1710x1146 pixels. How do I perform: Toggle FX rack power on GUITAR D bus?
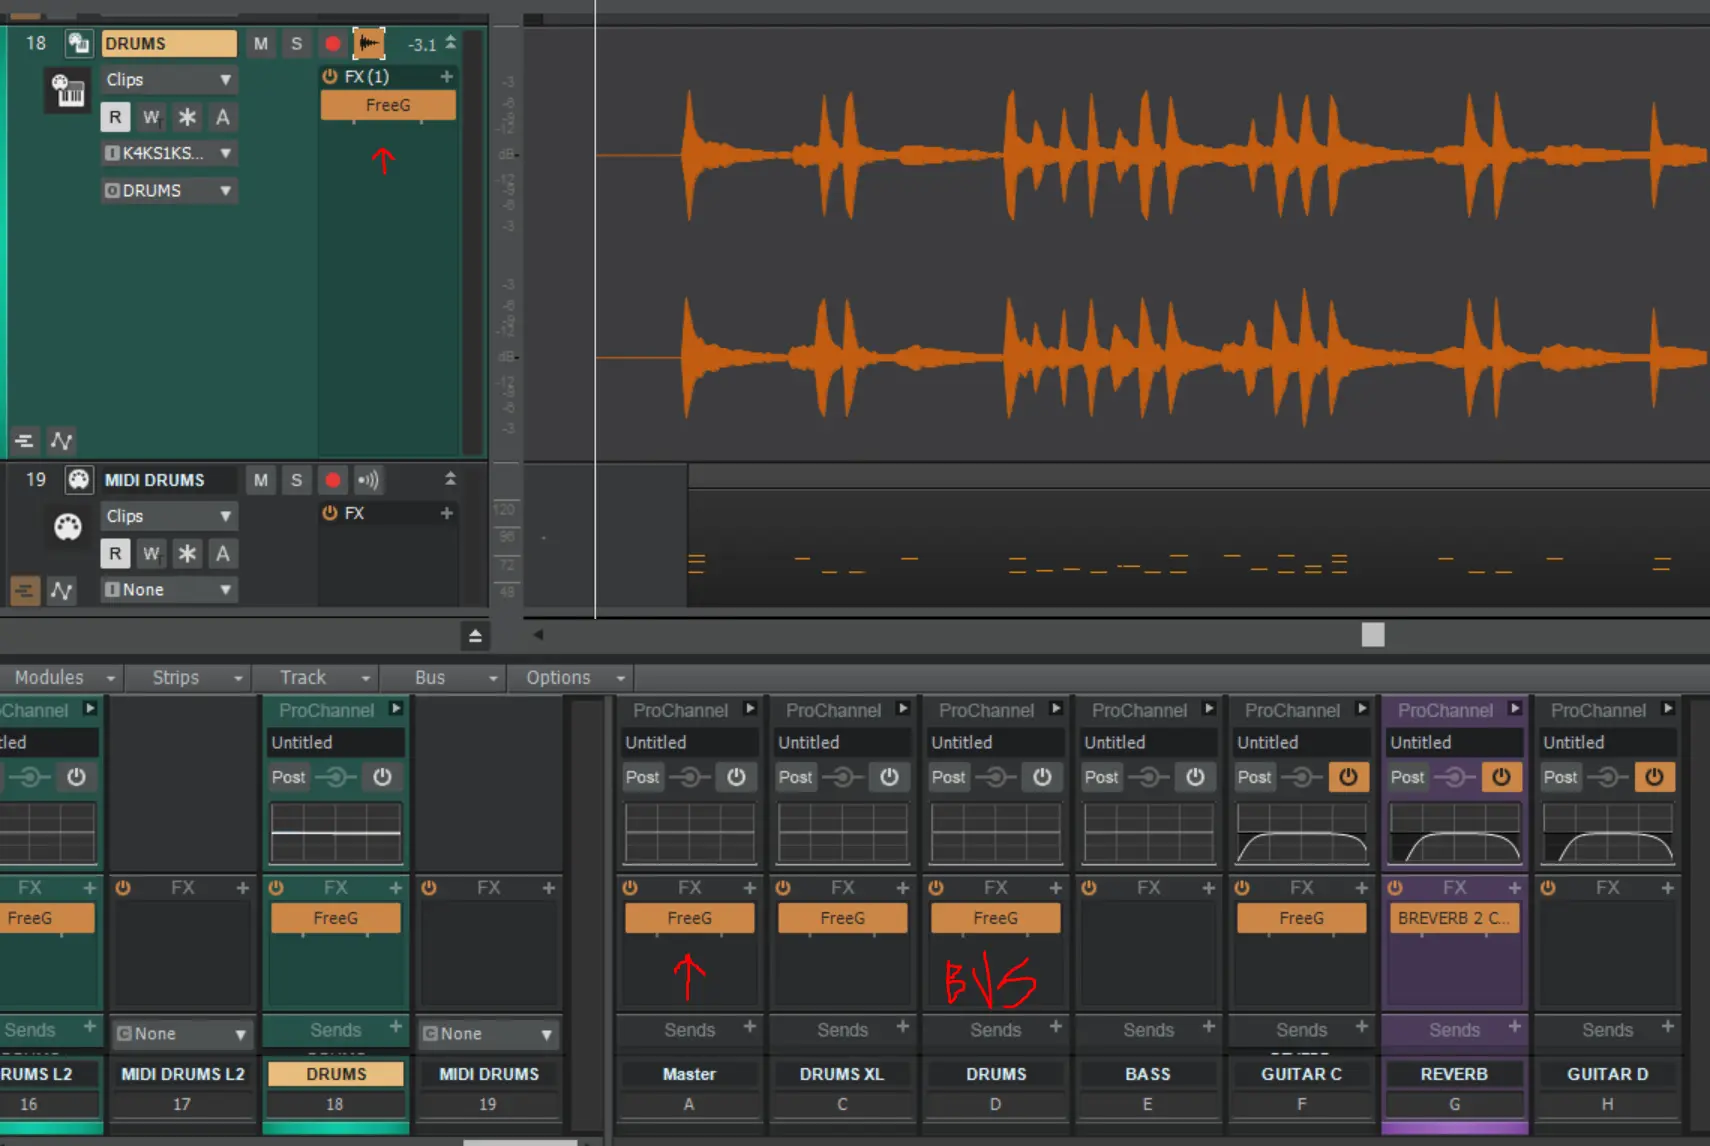pos(1548,888)
